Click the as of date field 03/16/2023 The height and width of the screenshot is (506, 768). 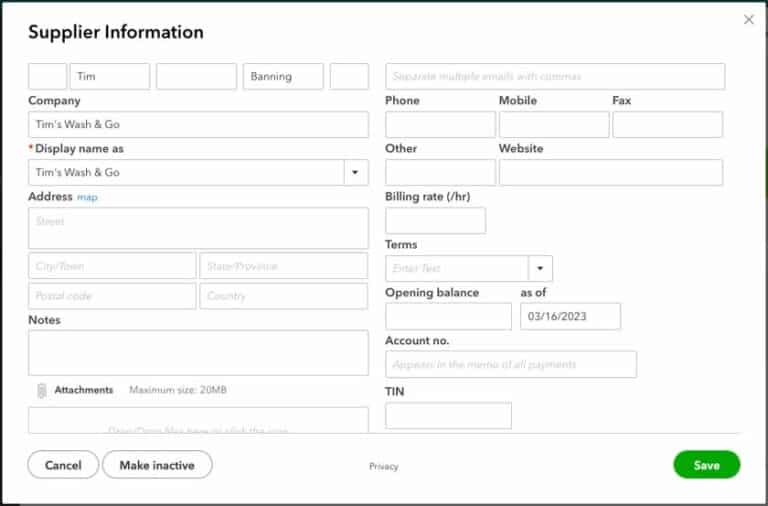coord(571,316)
